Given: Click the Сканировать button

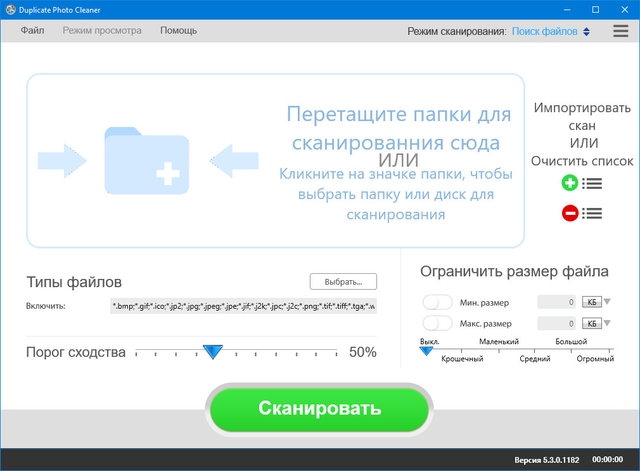Looking at the screenshot, I should [319, 409].
